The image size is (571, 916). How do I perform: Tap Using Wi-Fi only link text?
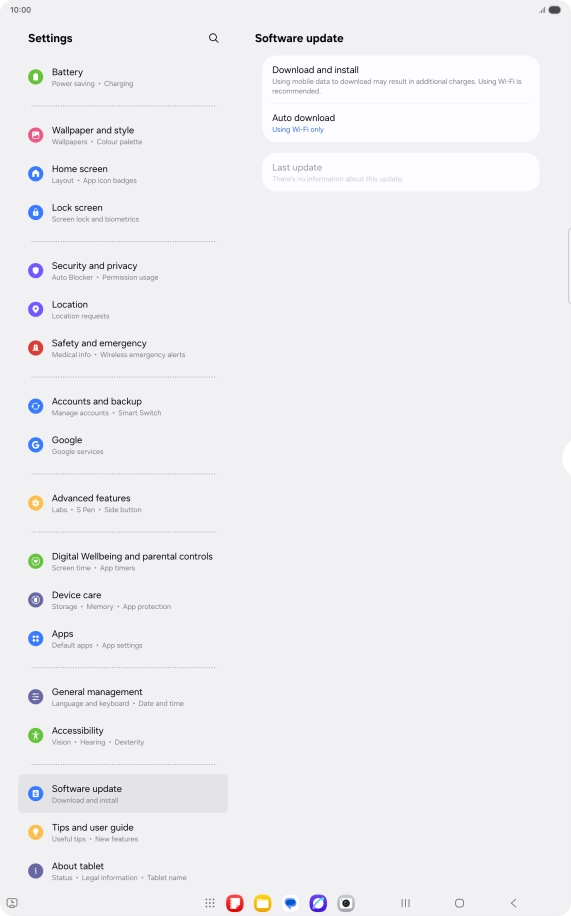297,130
